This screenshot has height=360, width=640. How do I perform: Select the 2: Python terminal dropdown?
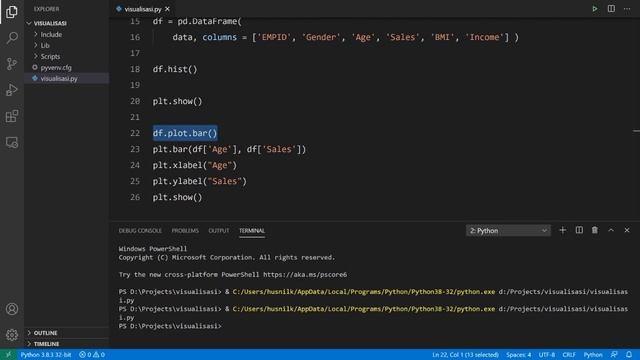508,231
